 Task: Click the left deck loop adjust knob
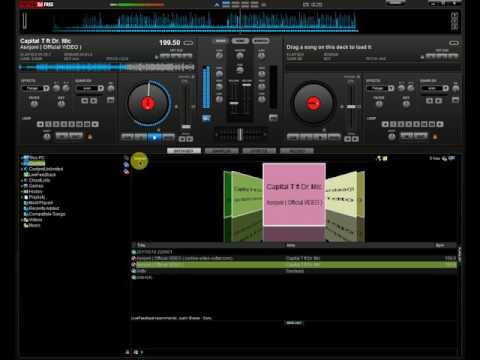[47, 136]
